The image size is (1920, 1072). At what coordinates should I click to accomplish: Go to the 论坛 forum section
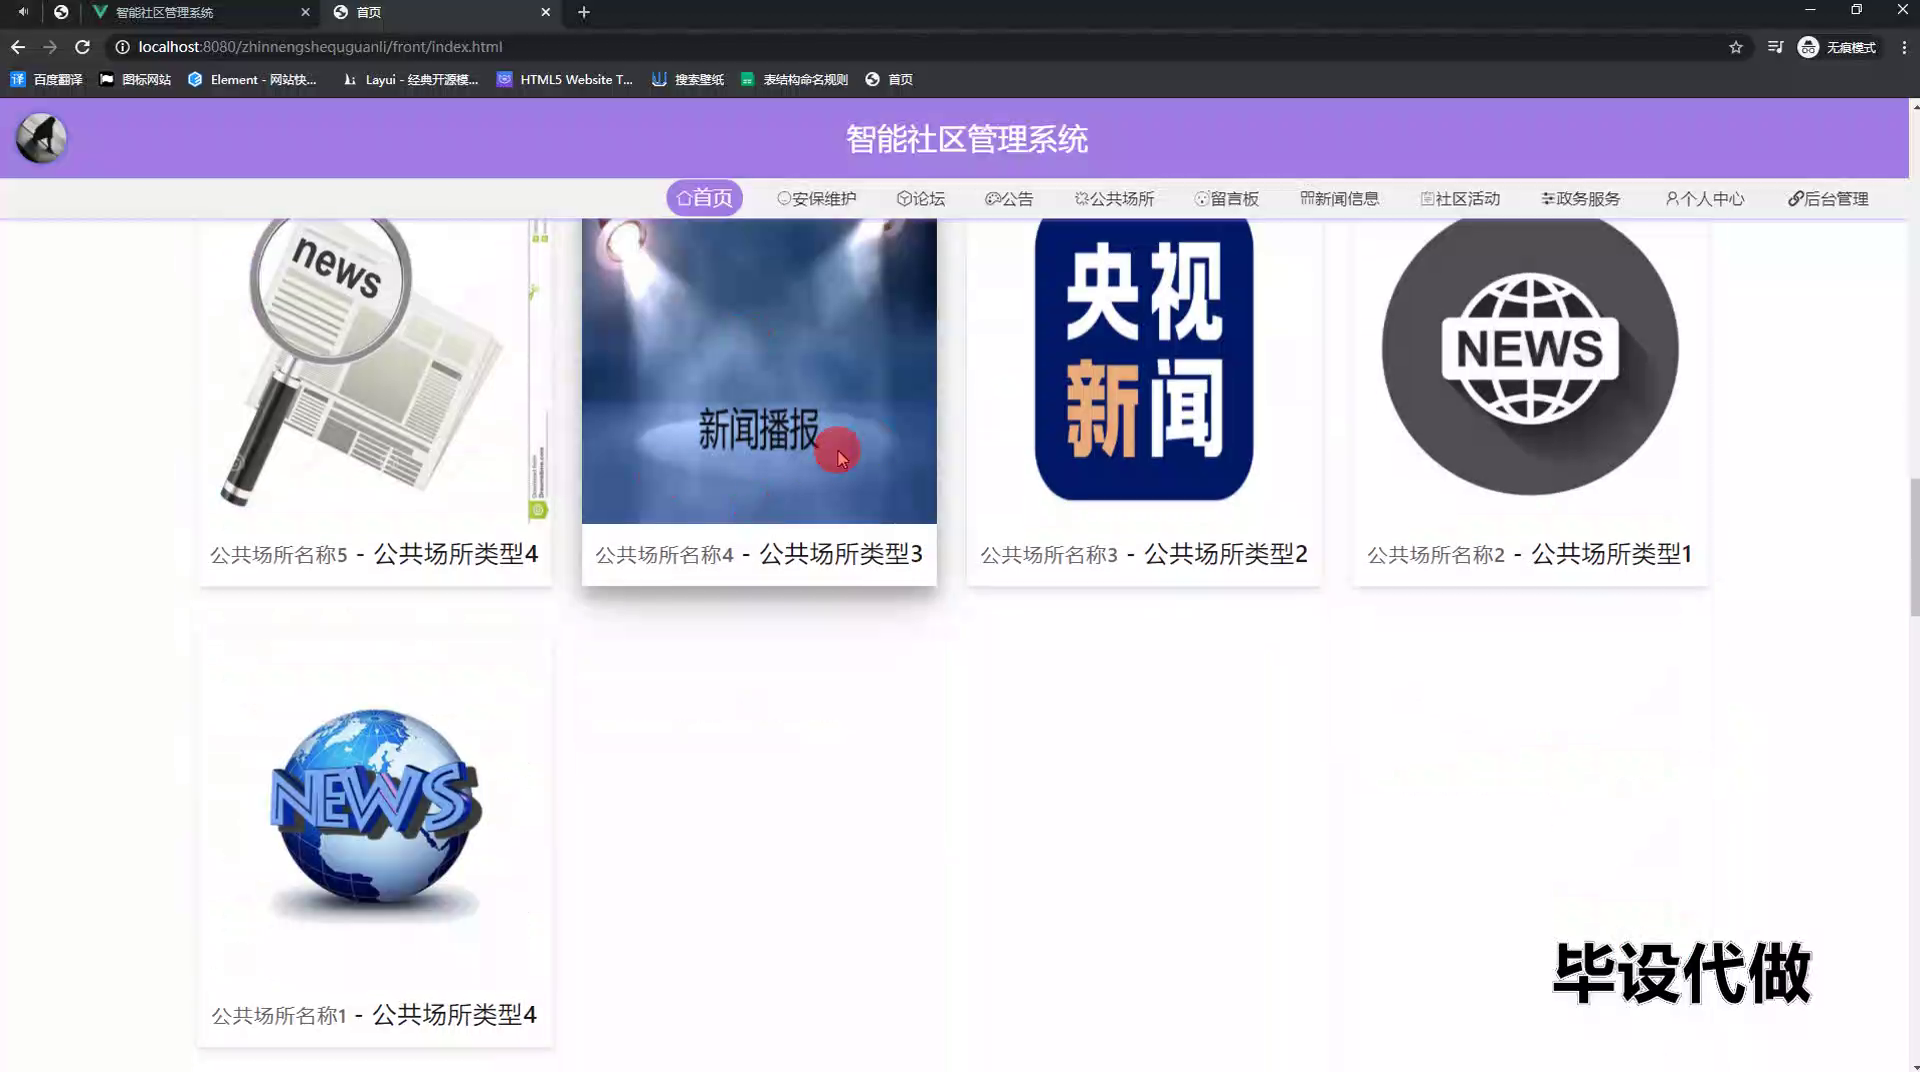(921, 199)
